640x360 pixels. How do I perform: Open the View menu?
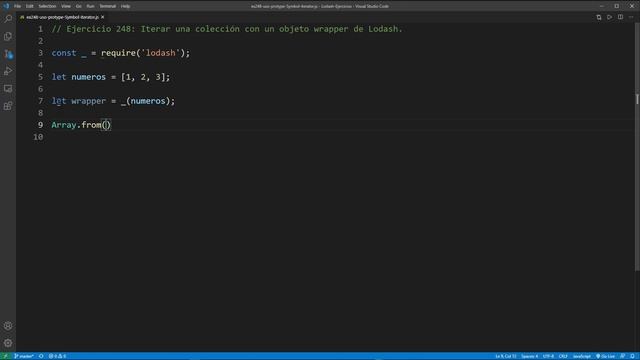66,6
